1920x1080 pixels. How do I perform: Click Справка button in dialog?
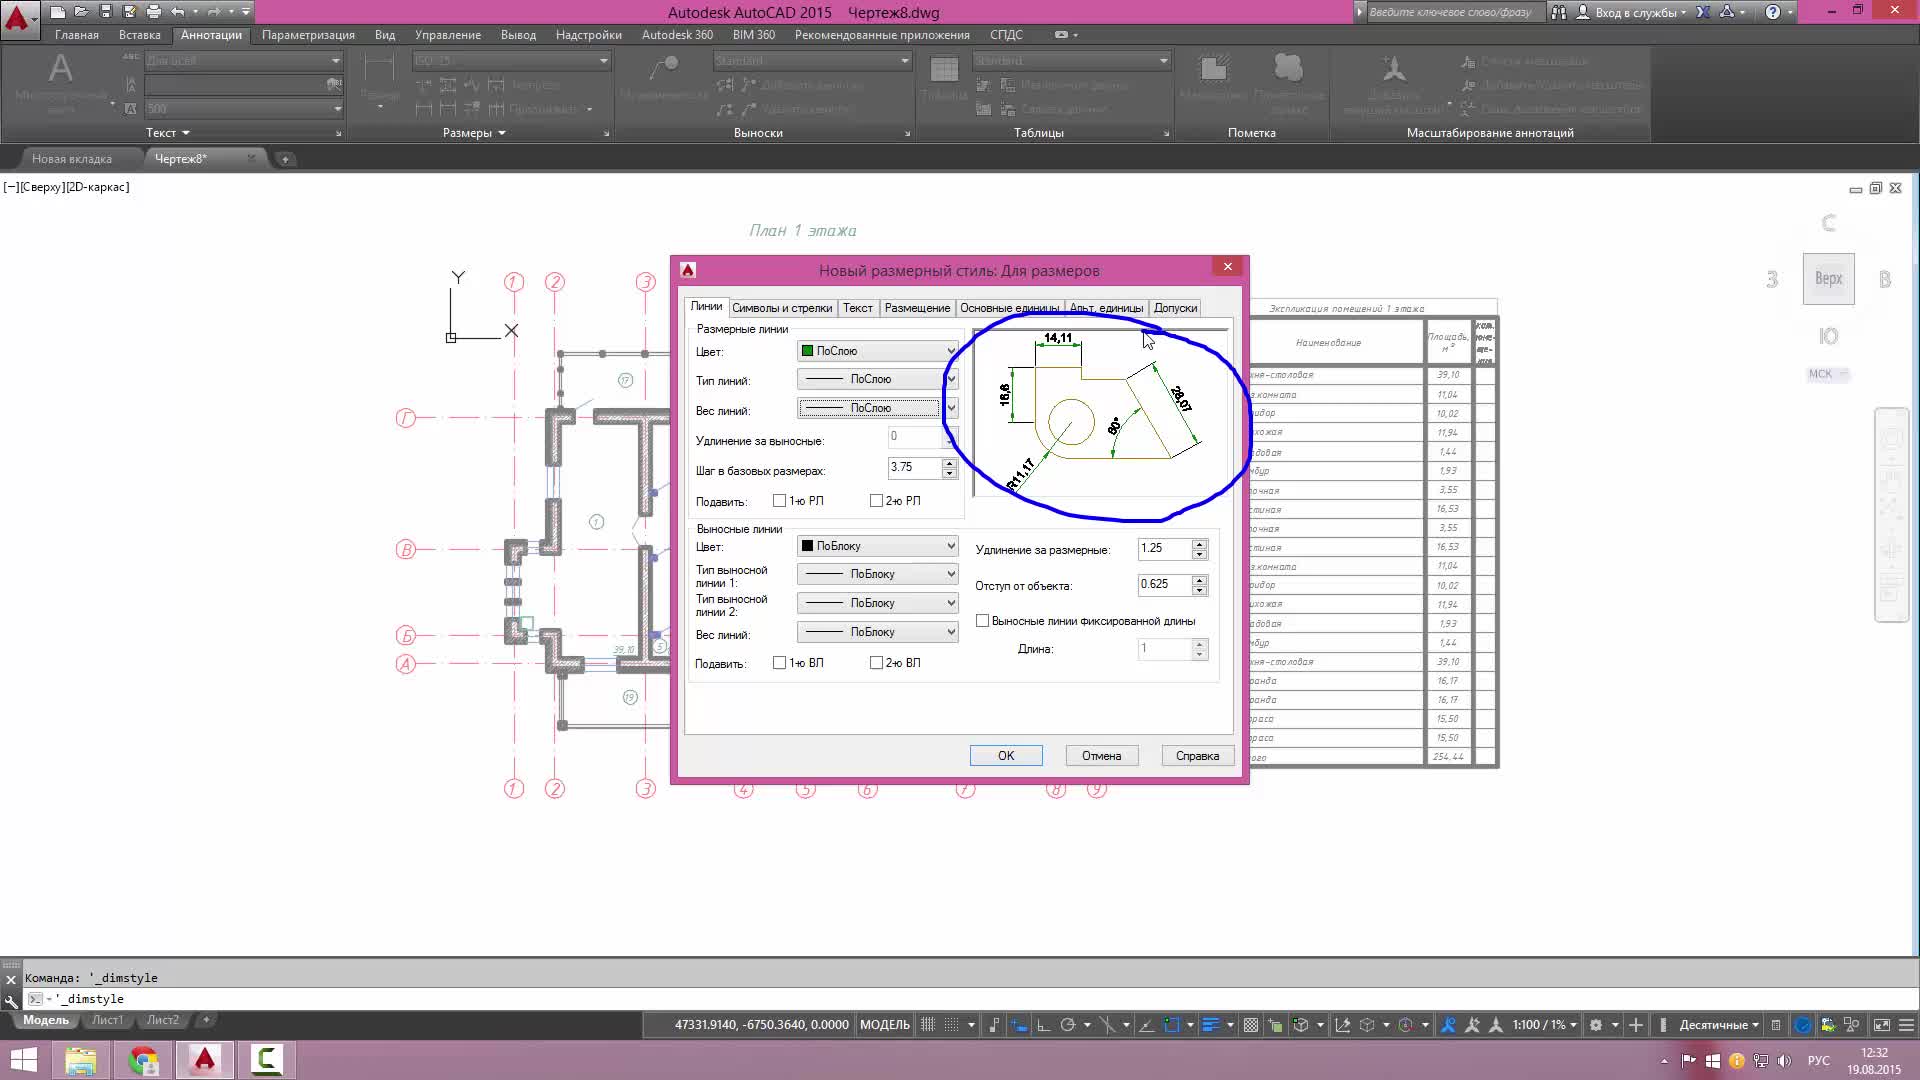pos(1197,756)
